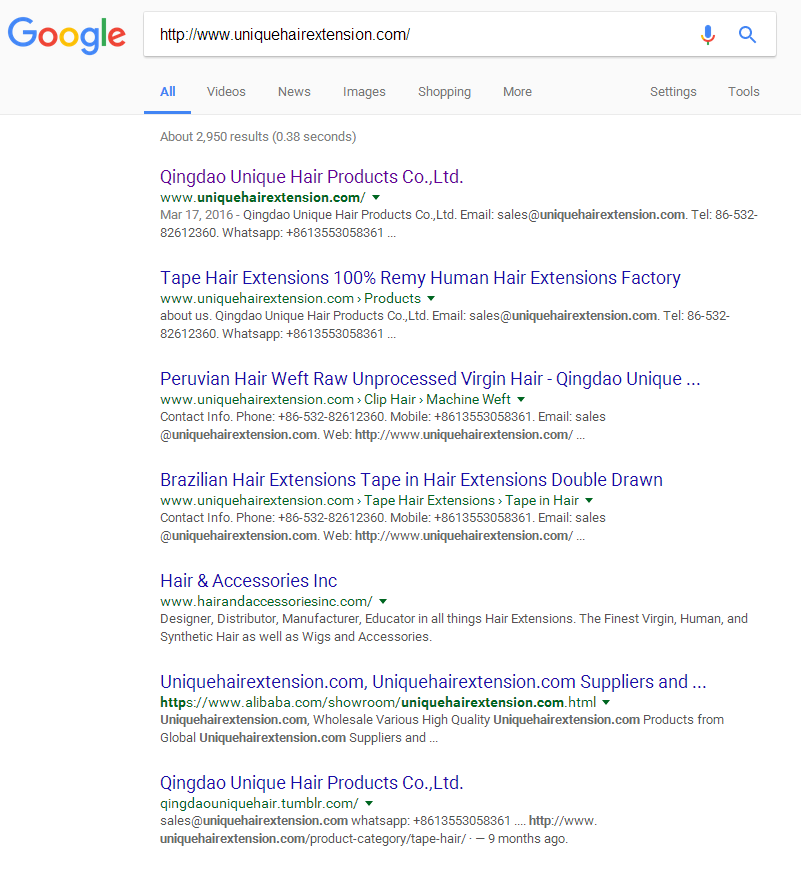Open search Settings menu

click(x=673, y=92)
